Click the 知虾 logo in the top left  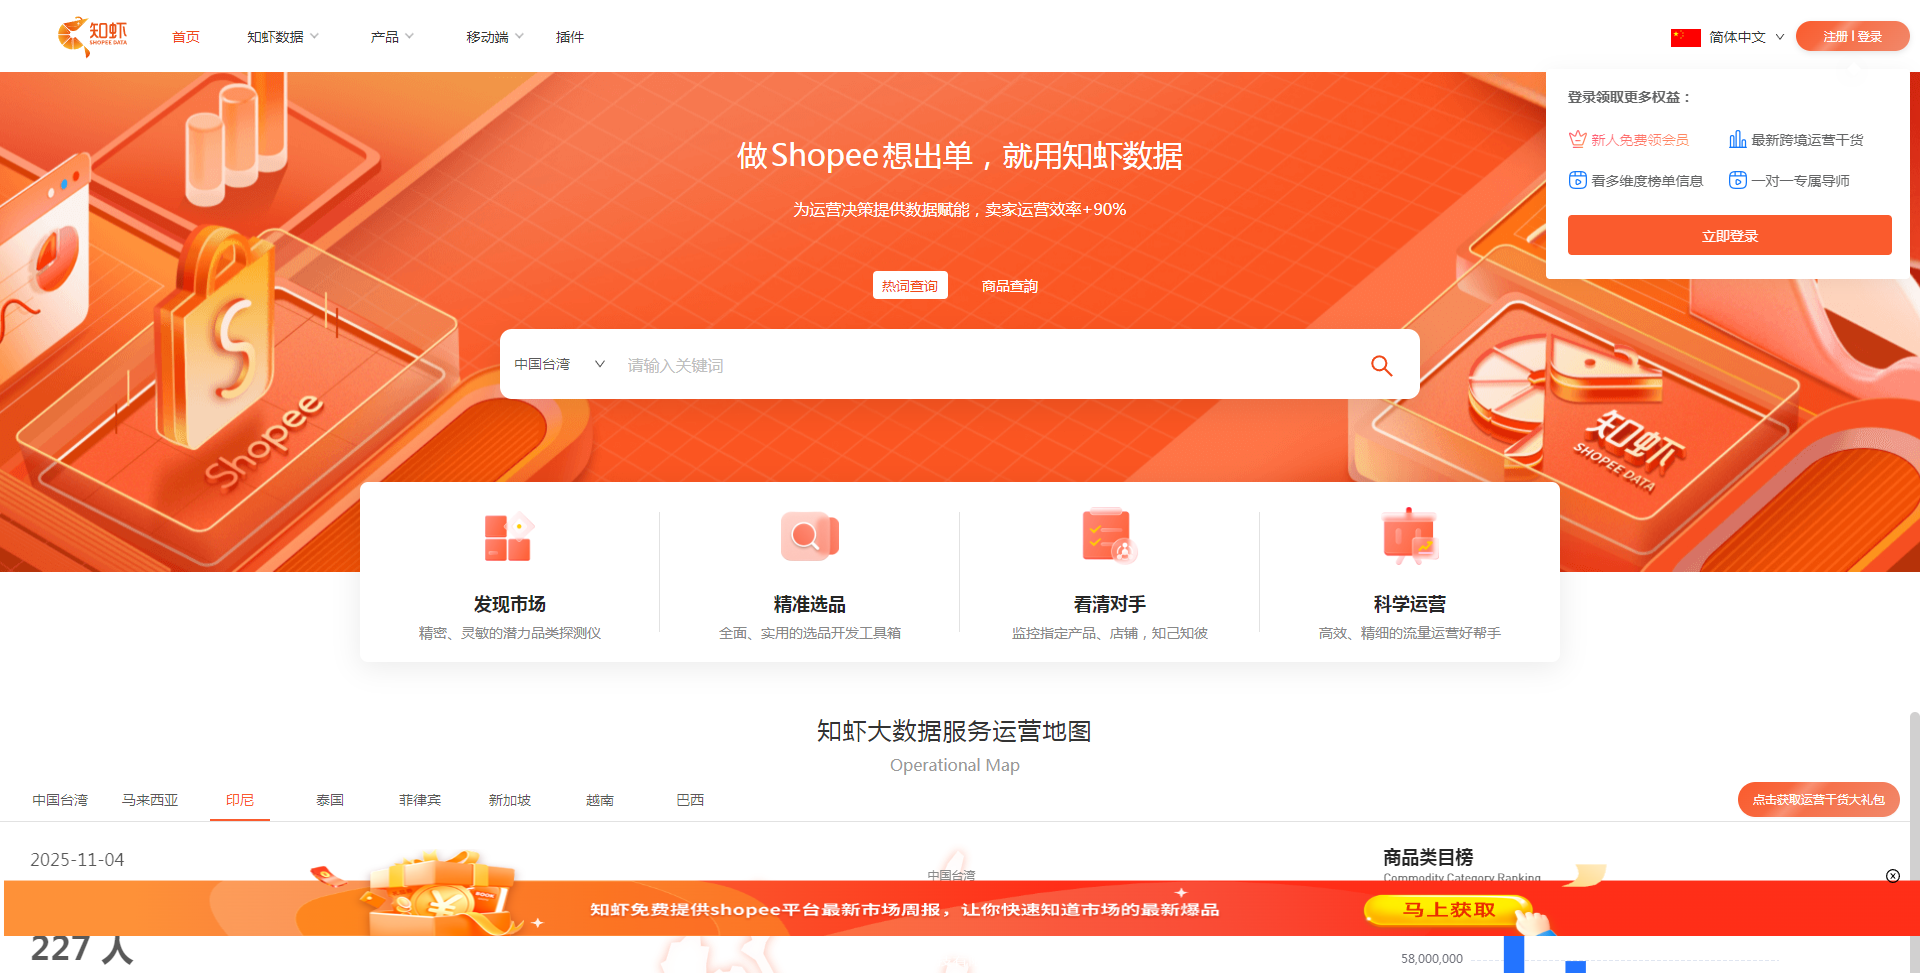pos(93,36)
